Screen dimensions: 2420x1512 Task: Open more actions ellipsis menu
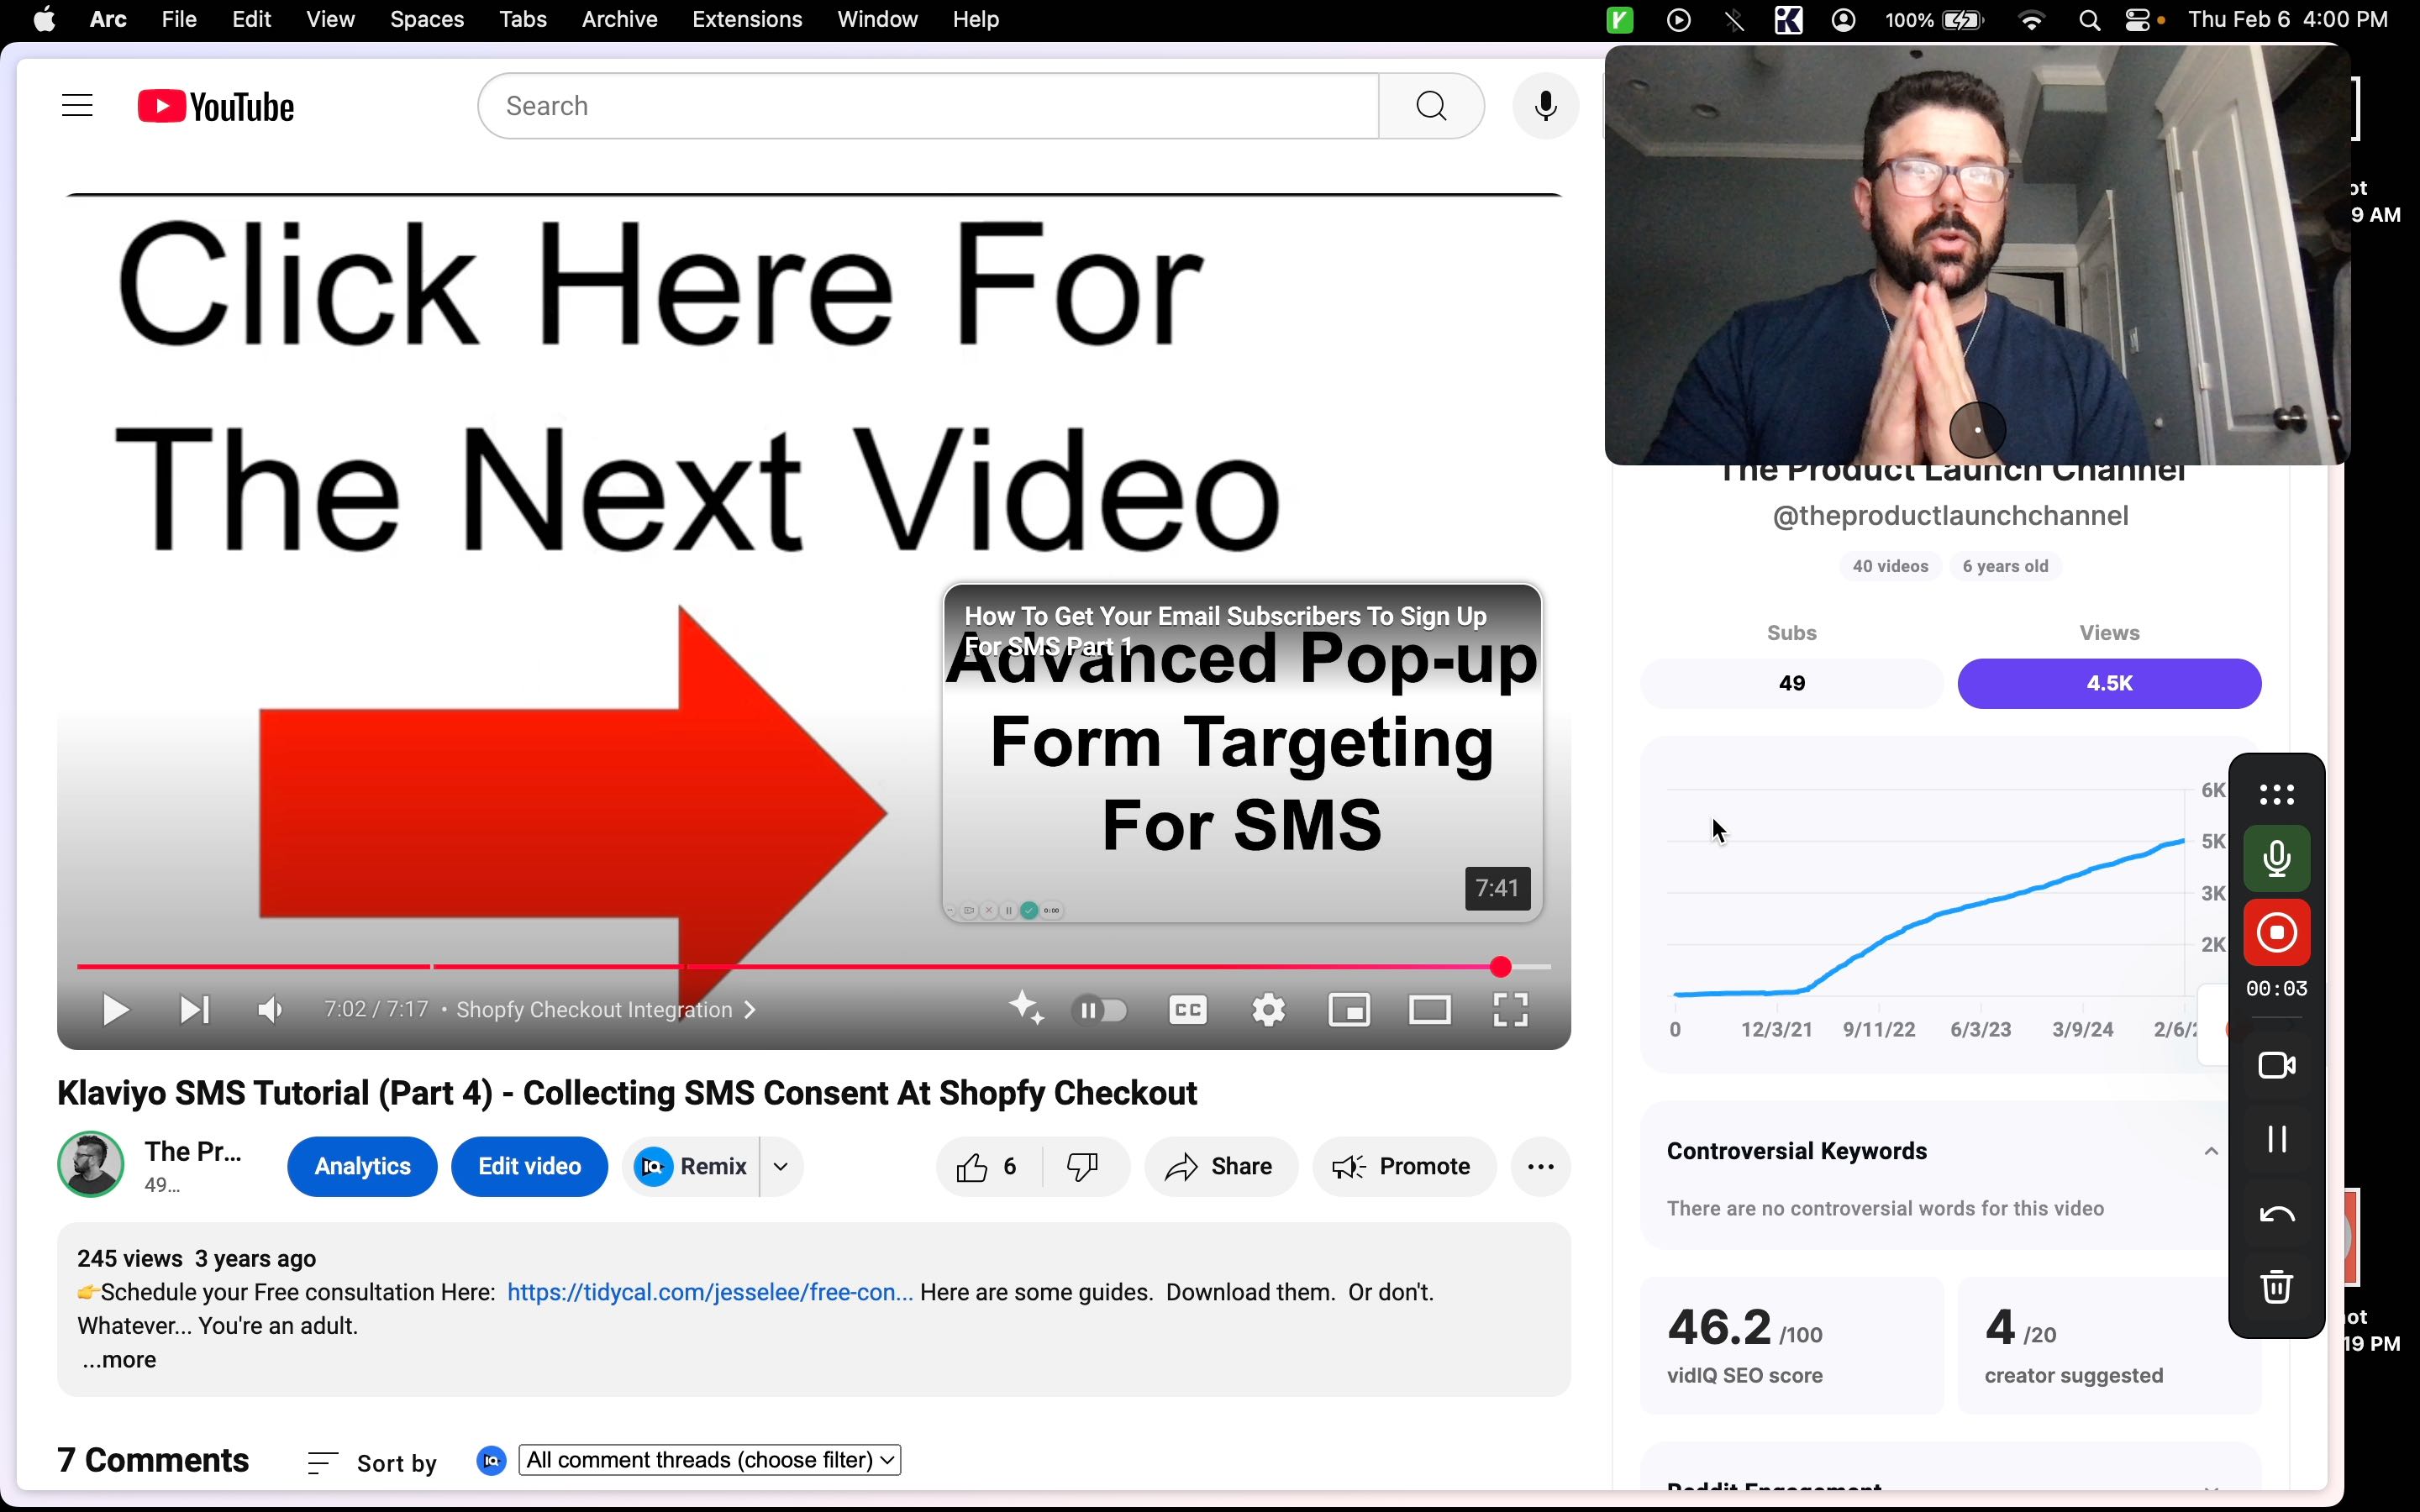pyautogui.click(x=1541, y=1167)
